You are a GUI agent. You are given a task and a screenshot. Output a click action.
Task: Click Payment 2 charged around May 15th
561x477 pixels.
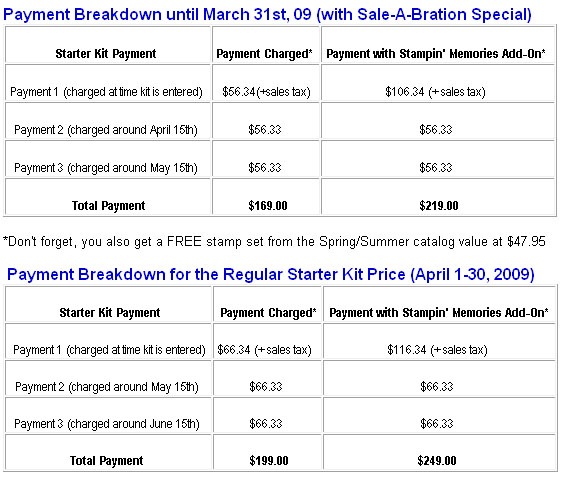point(107,387)
